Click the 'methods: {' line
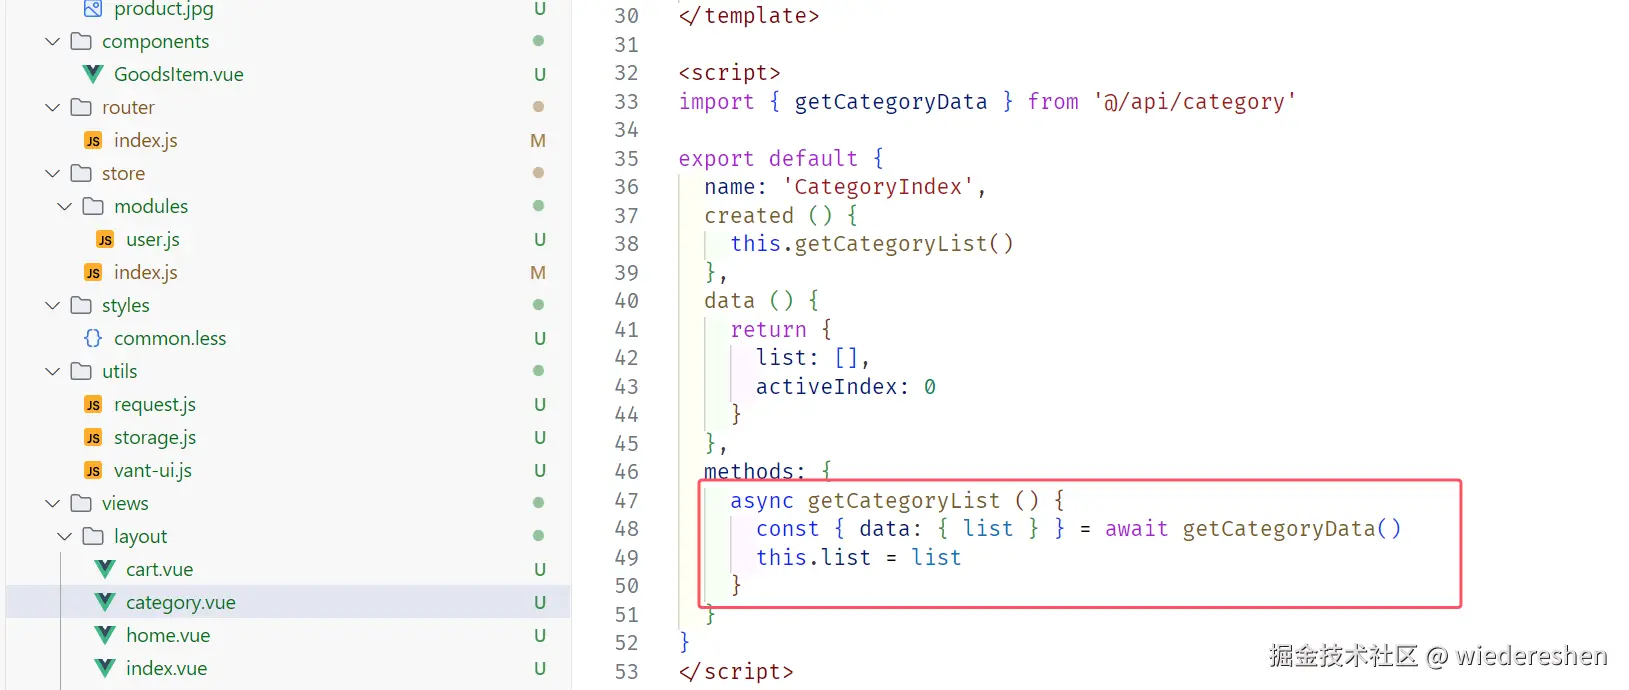 coord(768,472)
